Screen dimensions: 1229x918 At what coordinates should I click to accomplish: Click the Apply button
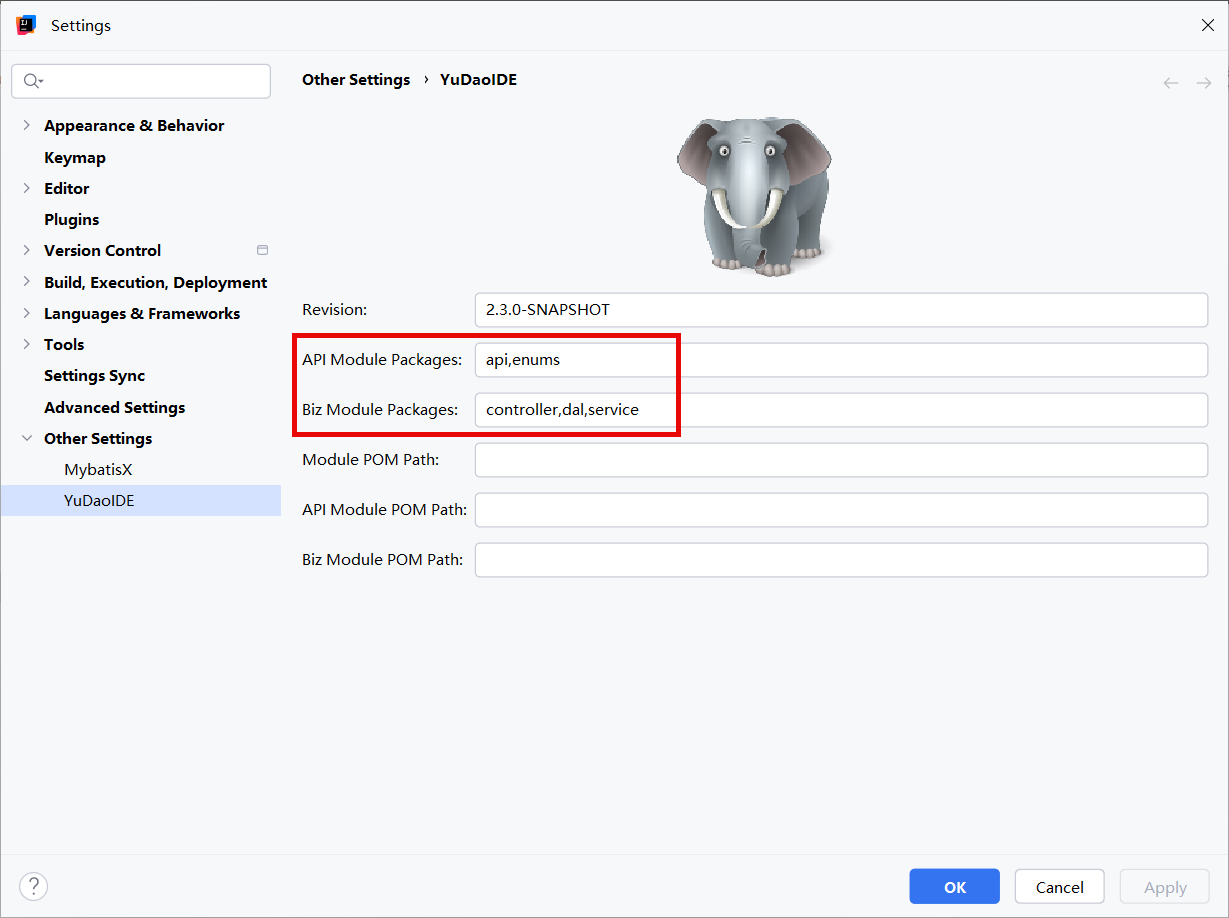click(x=1165, y=887)
